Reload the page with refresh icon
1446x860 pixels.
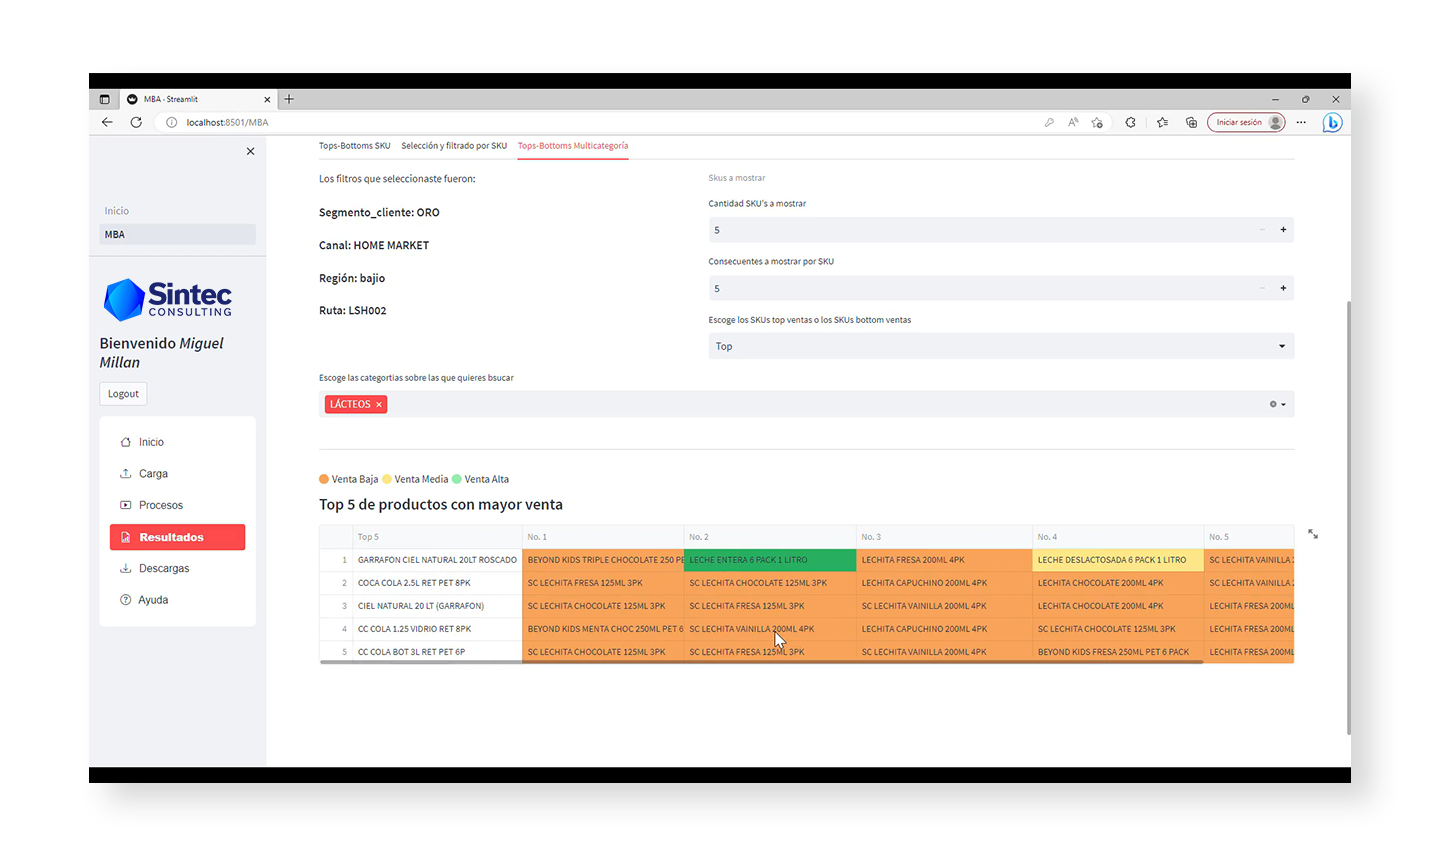(x=136, y=122)
